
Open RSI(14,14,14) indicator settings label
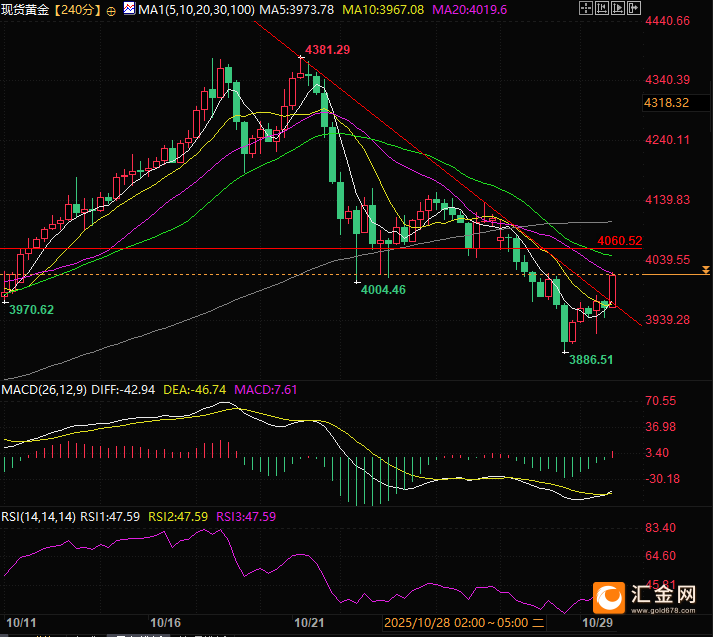pyautogui.click(x=39, y=517)
